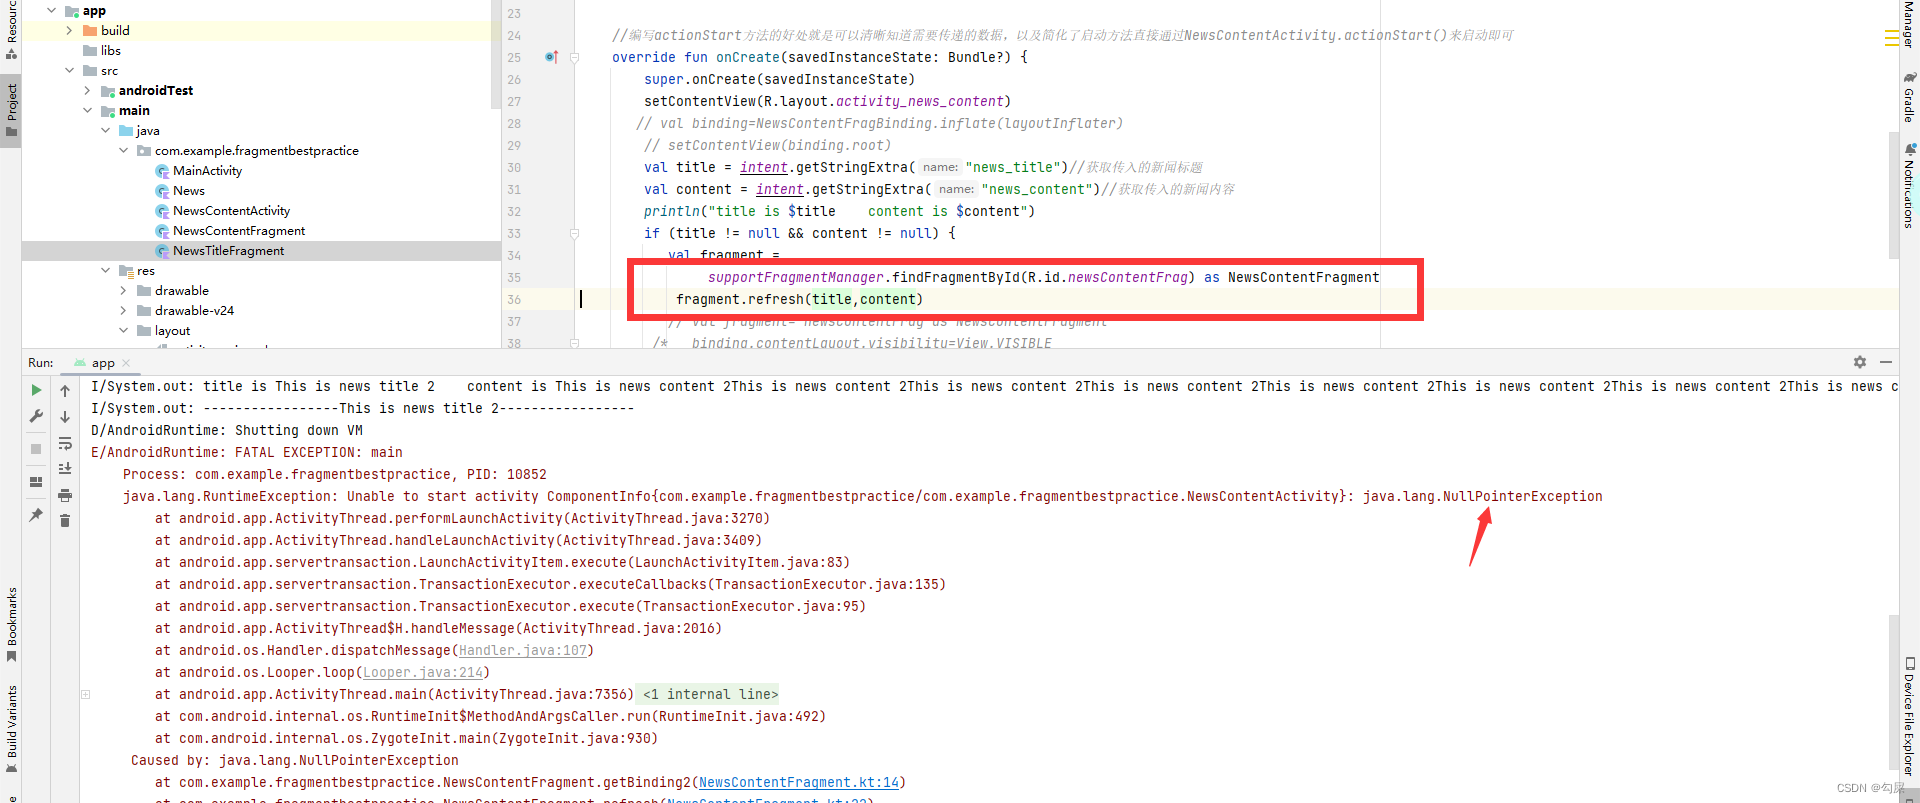This screenshot has height=803, width=1920.
Task: Collapse the app module node
Action: click(51, 11)
